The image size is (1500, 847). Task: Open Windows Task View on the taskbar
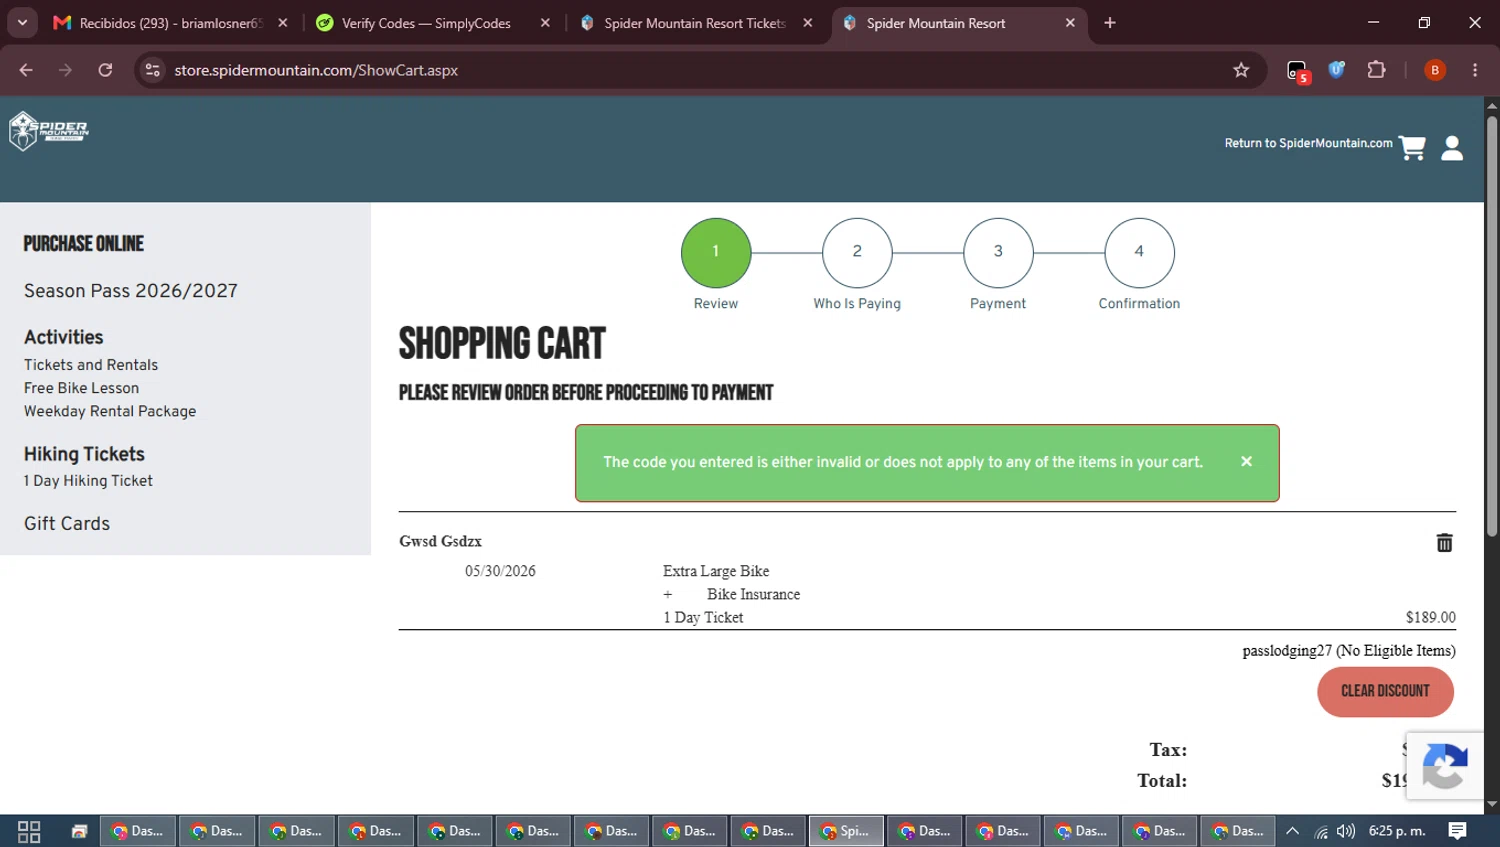click(29, 831)
